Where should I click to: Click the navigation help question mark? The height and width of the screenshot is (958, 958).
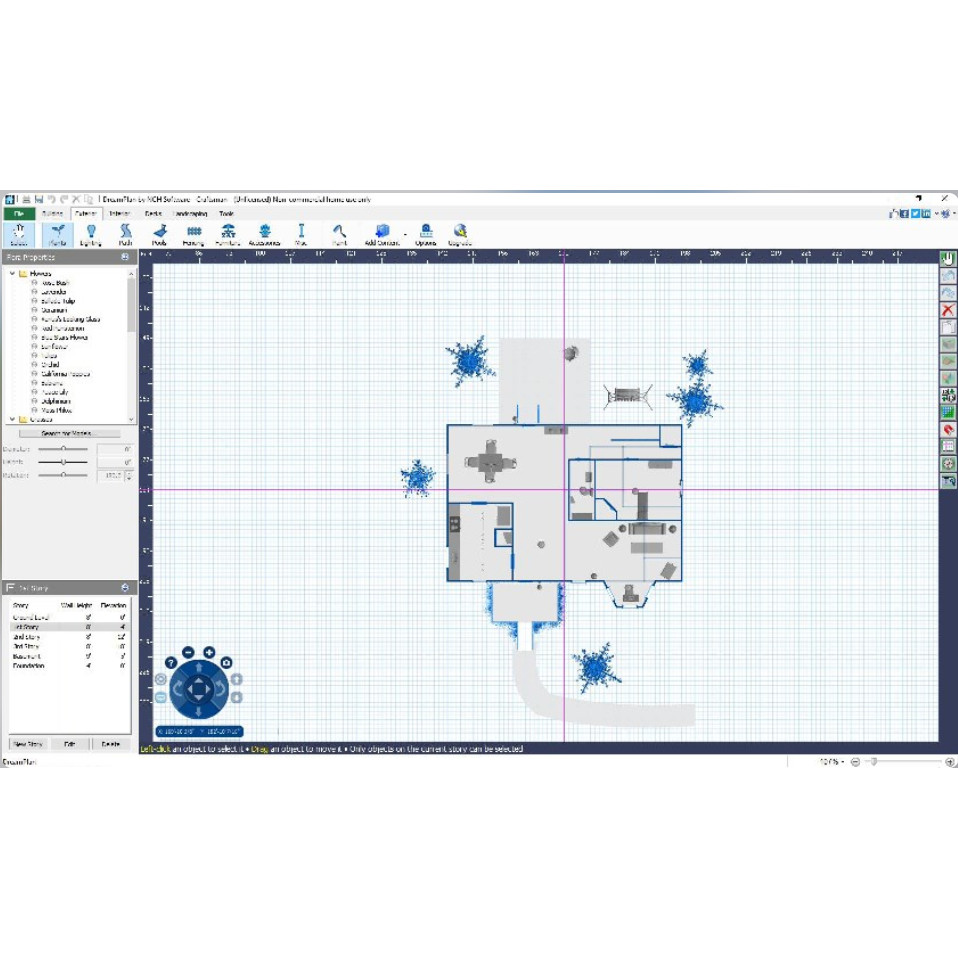pyautogui.click(x=171, y=663)
